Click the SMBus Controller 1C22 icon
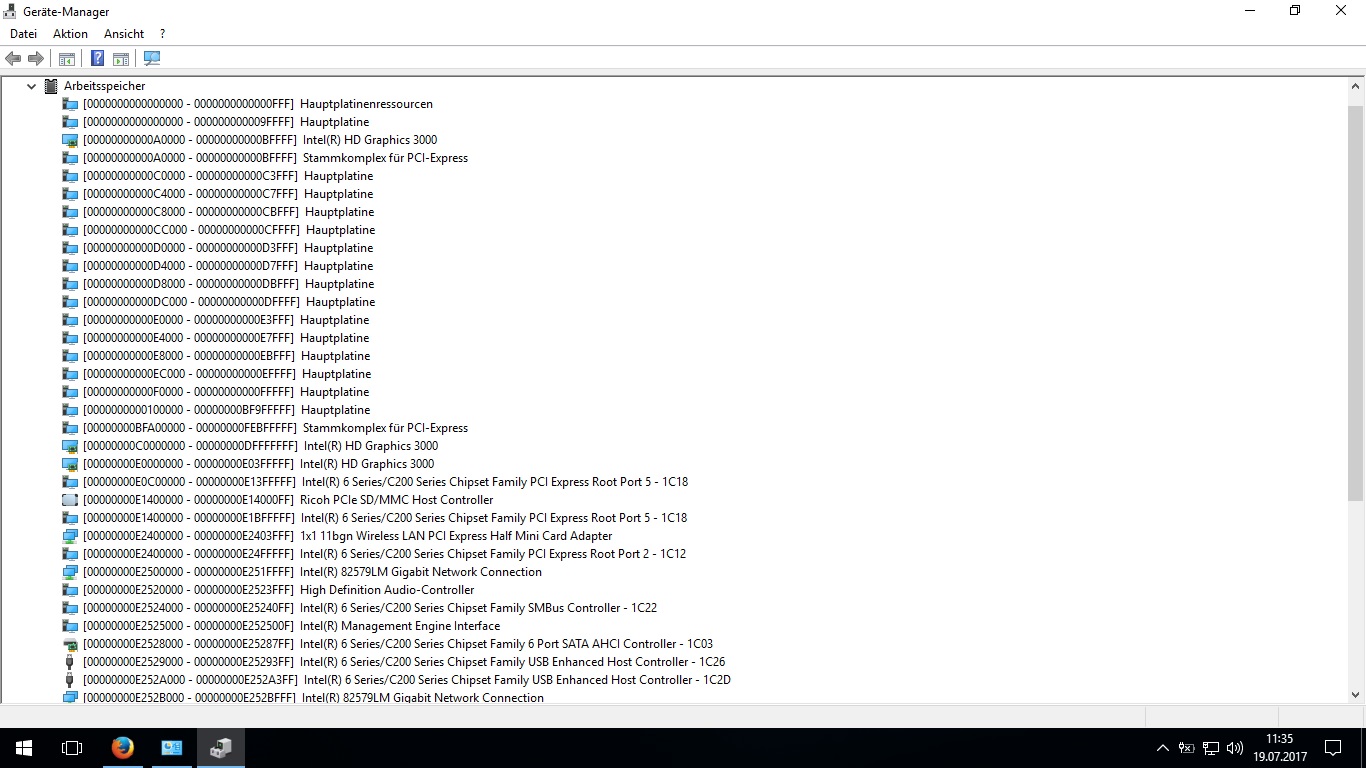1366x768 pixels. click(70, 608)
